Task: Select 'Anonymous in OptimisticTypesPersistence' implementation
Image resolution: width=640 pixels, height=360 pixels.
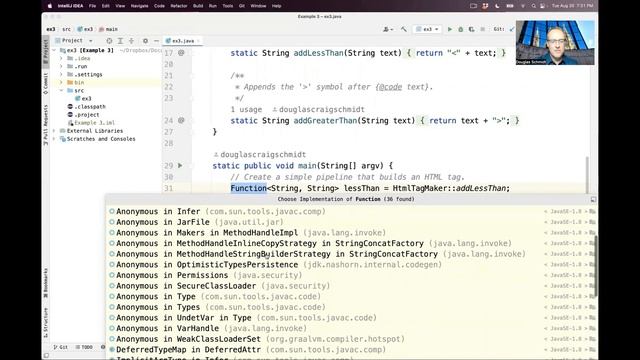Action: click(x=351, y=264)
